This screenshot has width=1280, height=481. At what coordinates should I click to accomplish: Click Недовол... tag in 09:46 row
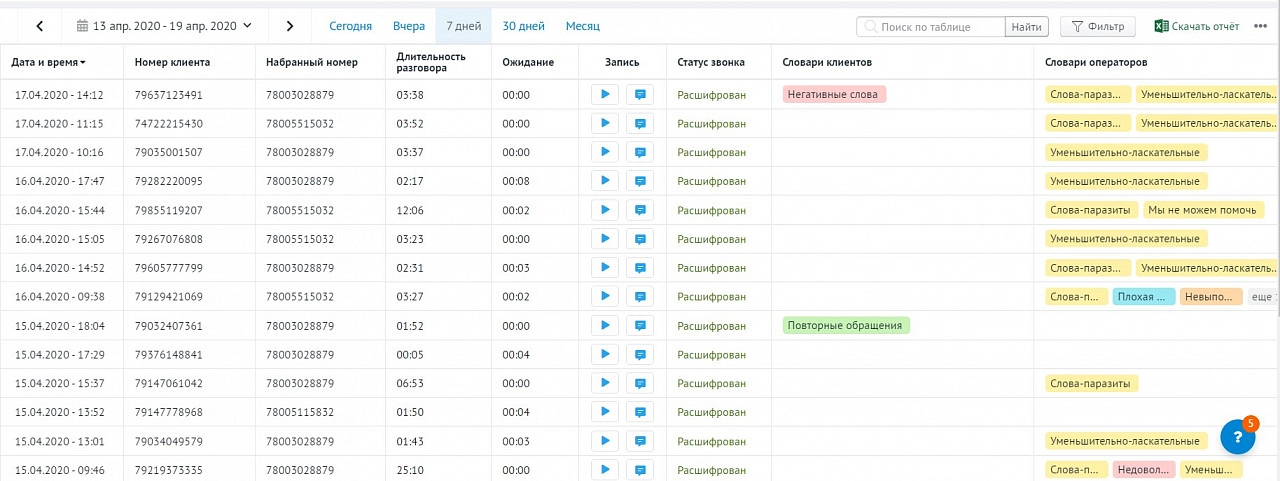point(1142,470)
